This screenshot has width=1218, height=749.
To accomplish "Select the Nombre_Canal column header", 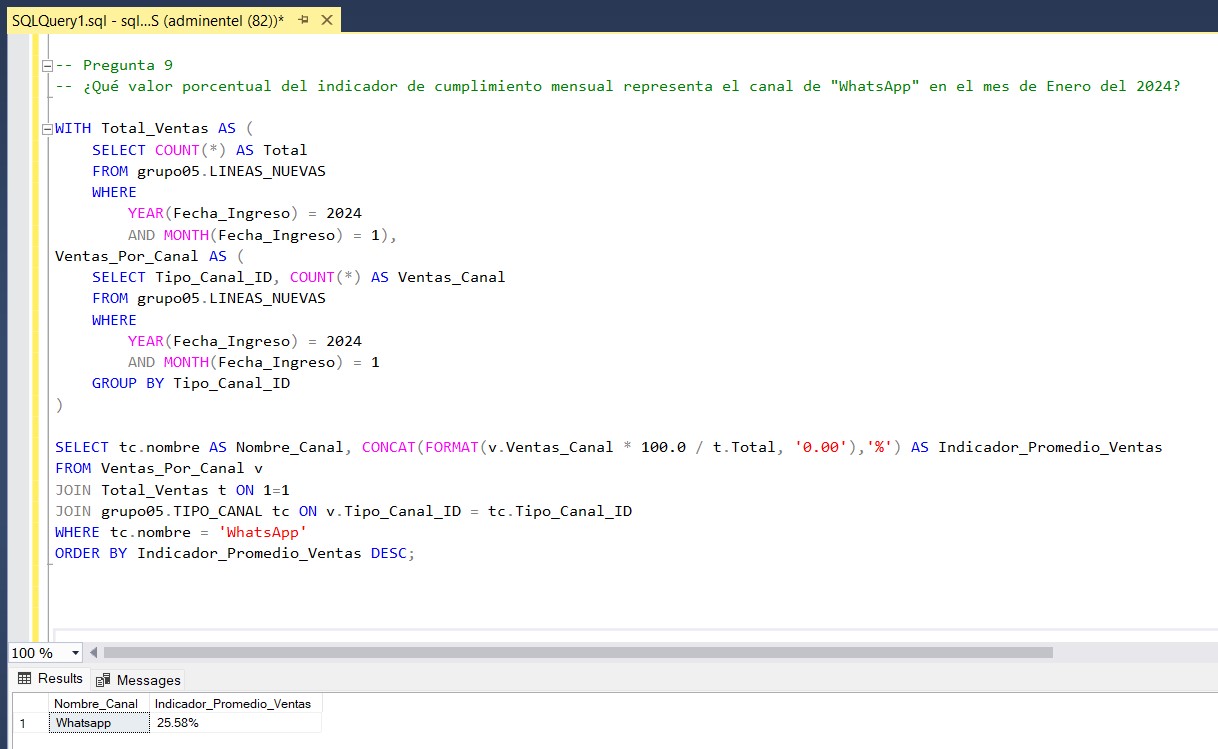I will (x=96, y=703).
